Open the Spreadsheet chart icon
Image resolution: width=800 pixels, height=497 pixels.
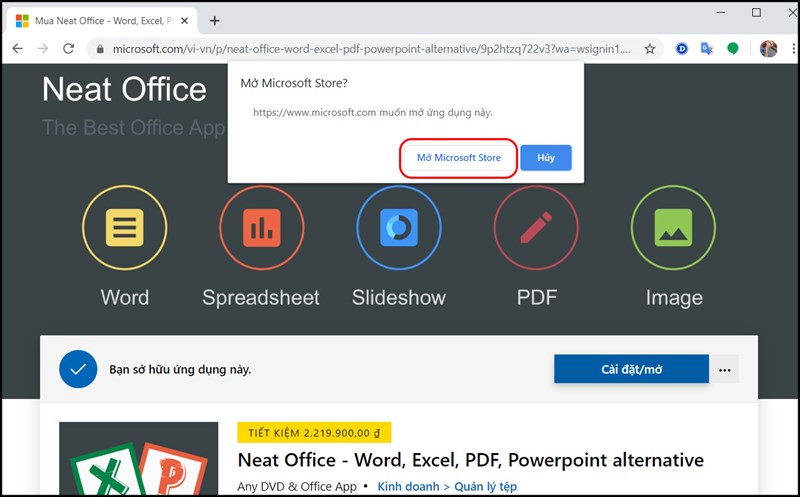(261, 229)
